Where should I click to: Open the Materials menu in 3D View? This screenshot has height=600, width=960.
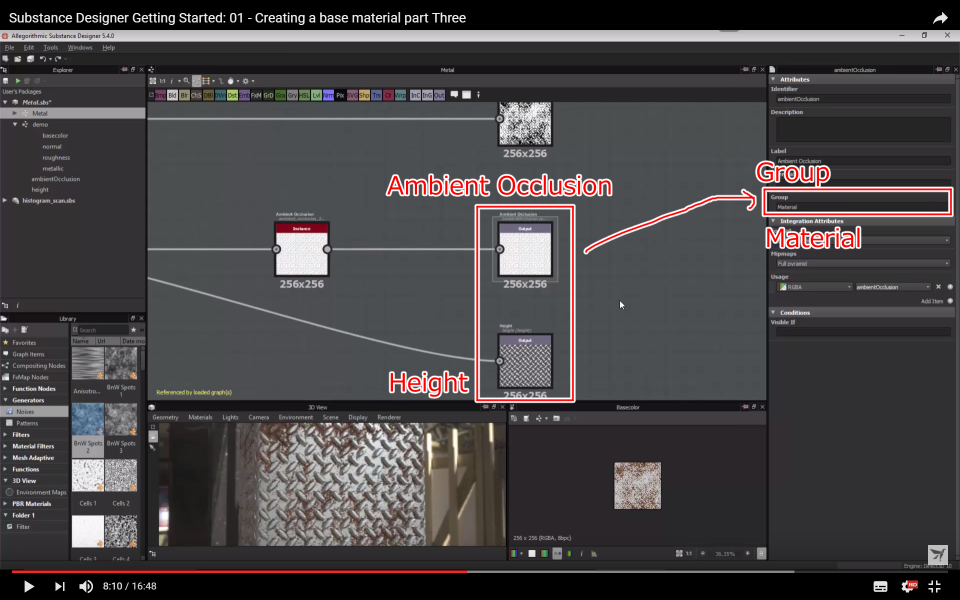point(200,417)
